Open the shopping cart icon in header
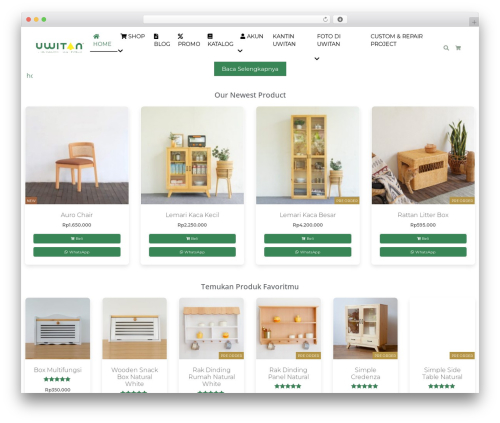 tap(458, 48)
